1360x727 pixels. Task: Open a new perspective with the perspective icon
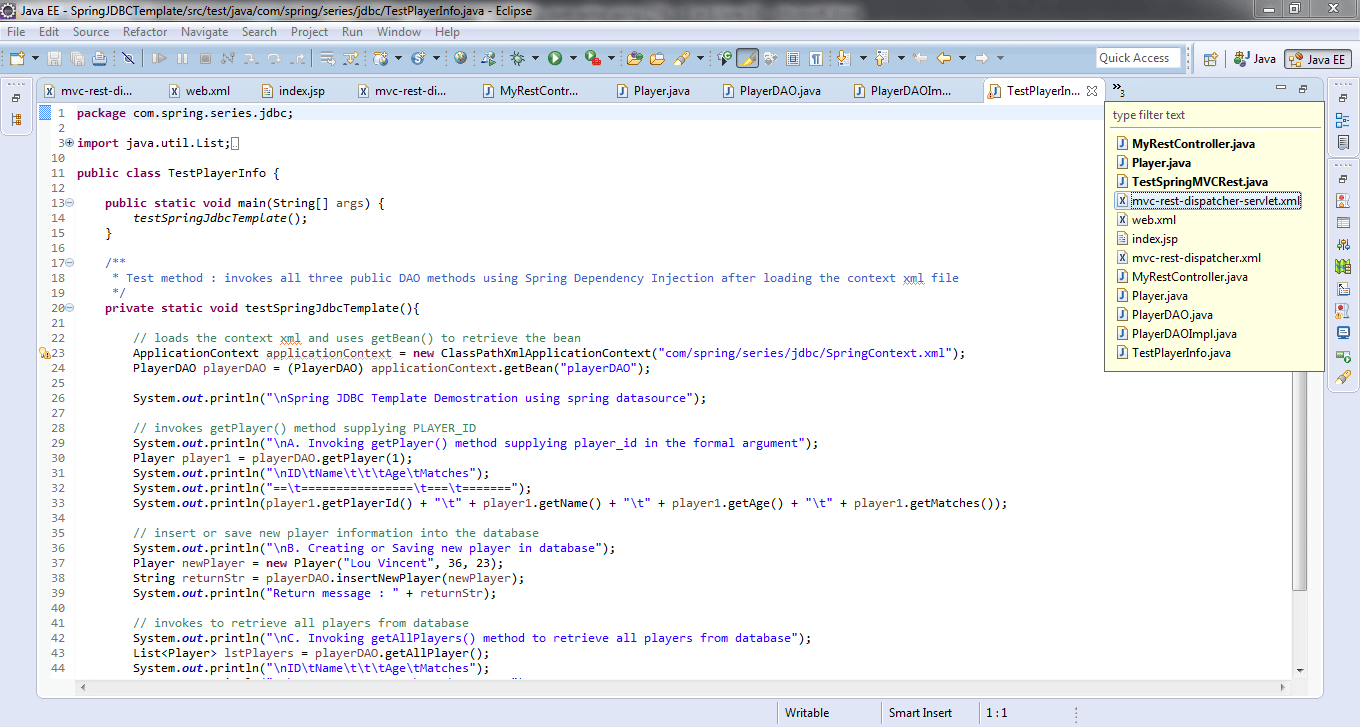click(x=1213, y=57)
